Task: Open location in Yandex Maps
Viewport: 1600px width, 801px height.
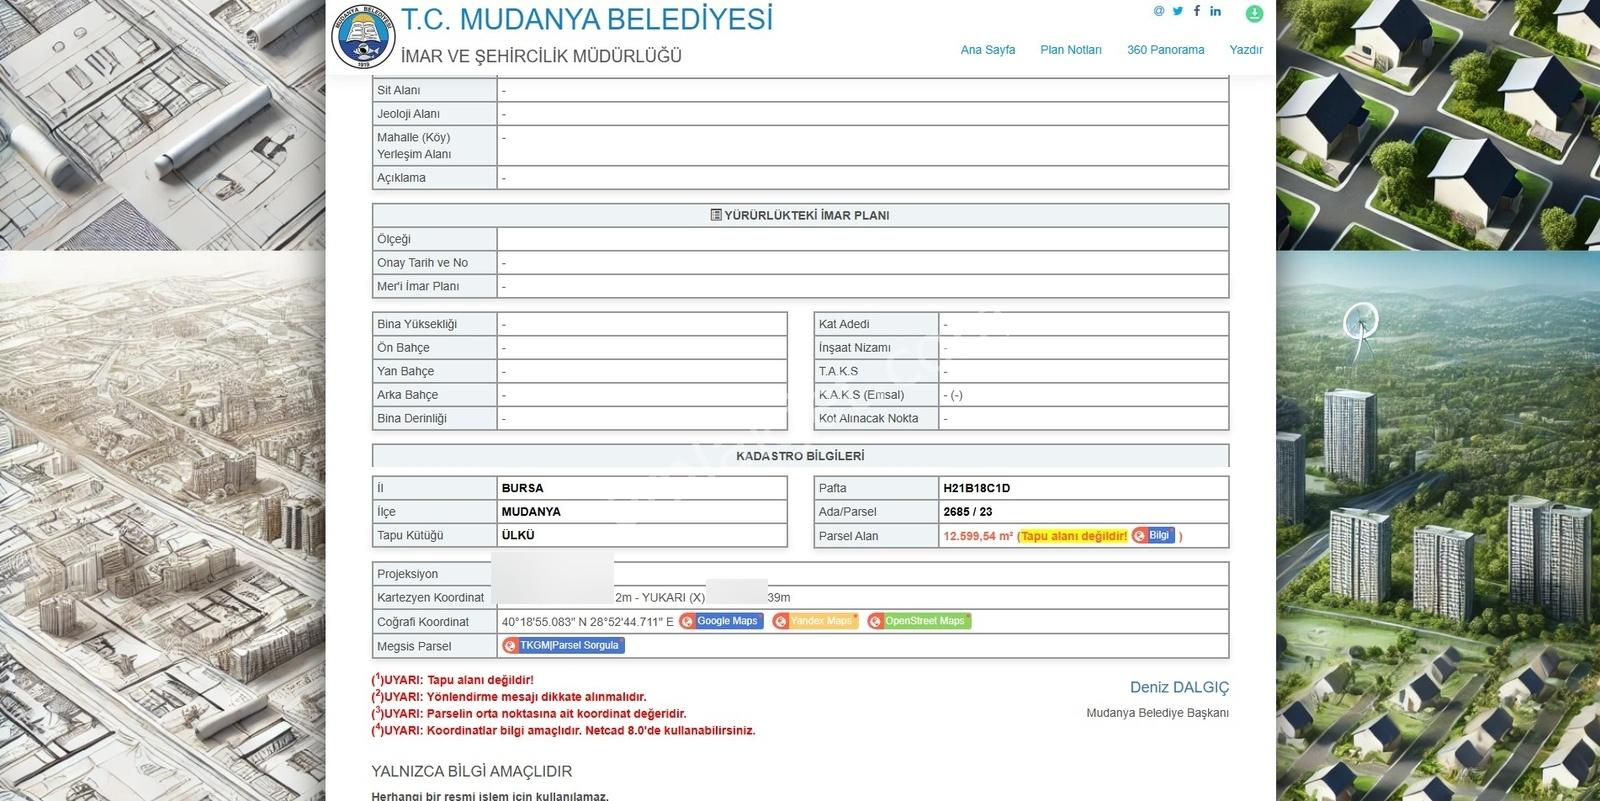Action: tap(815, 621)
